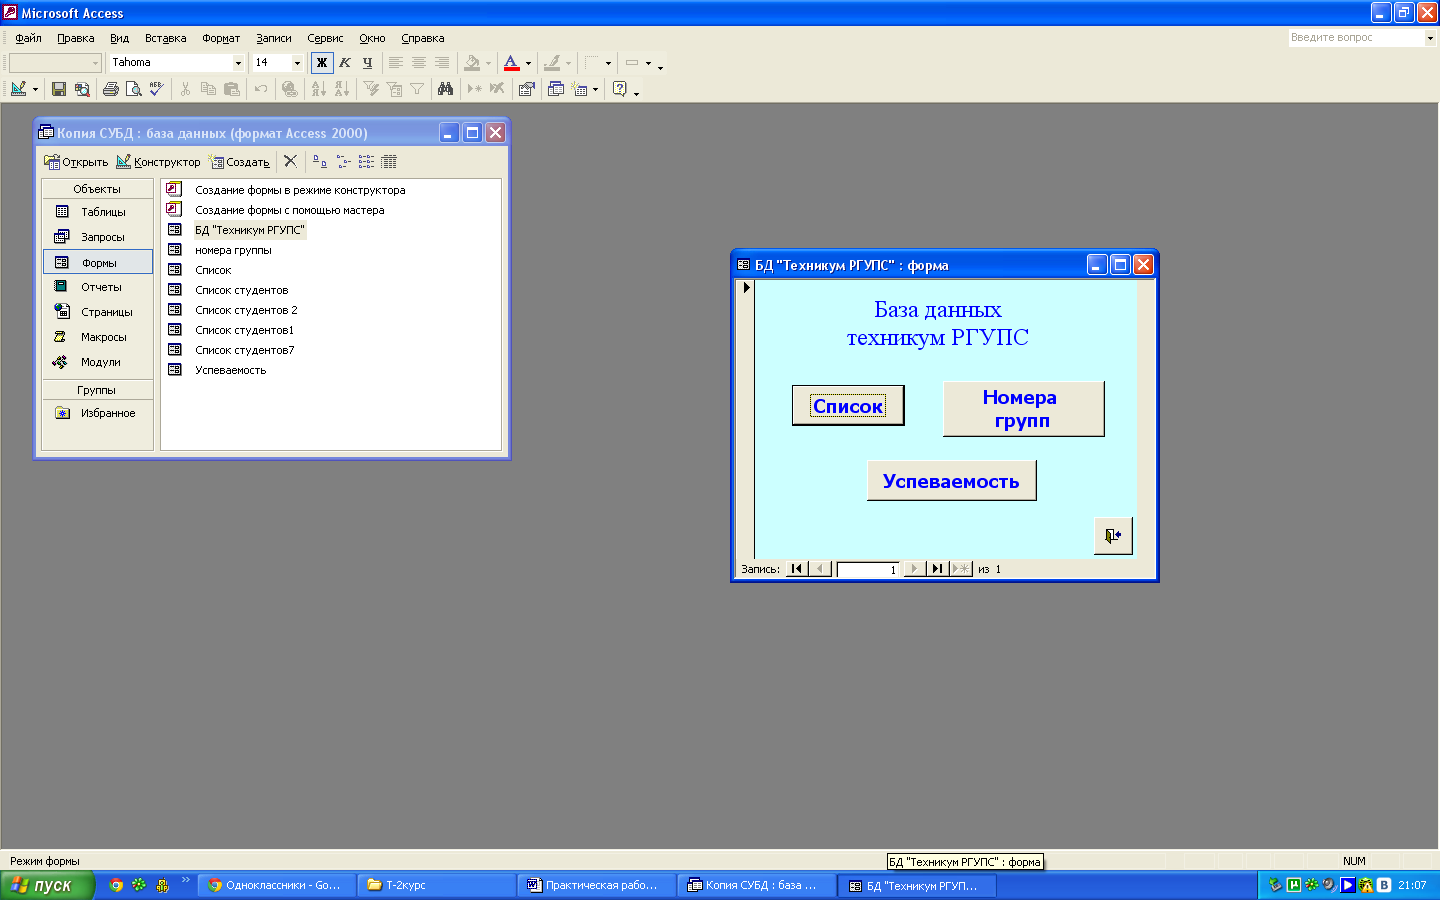1440x900 pixels.
Task: Click the exit door icon button on form
Action: [x=1113, y=535]
